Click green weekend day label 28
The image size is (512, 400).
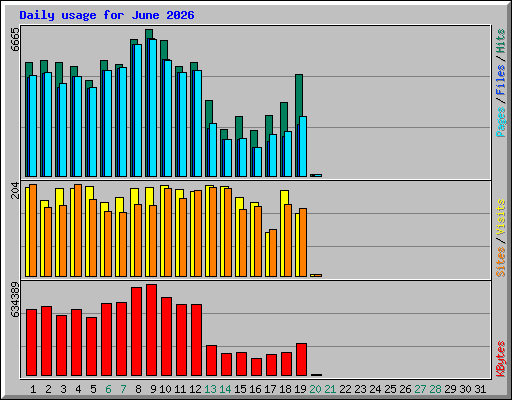coord(435,389)
